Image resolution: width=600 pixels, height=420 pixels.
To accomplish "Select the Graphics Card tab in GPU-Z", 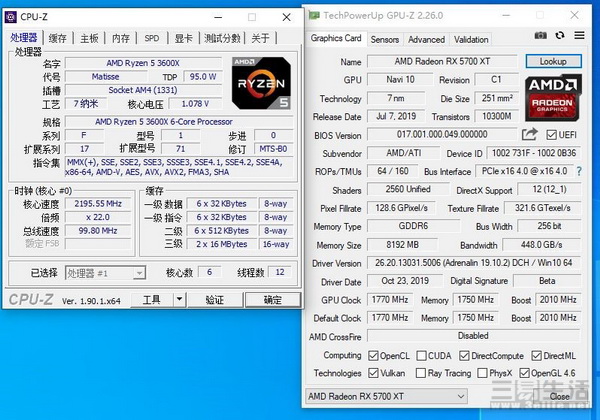I will coord(336,38).
